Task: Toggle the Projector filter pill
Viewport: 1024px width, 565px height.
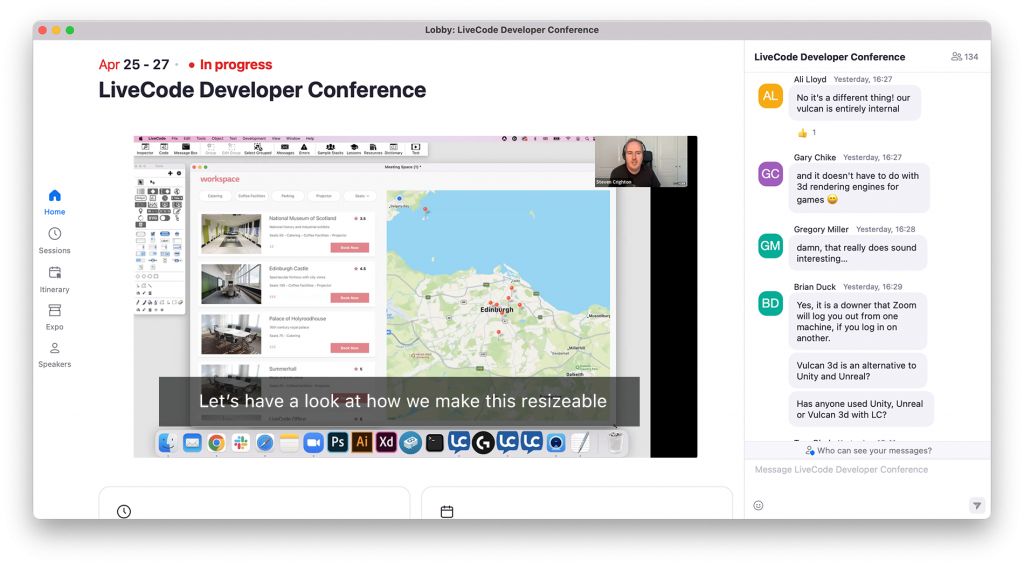Action: (323, 196)
